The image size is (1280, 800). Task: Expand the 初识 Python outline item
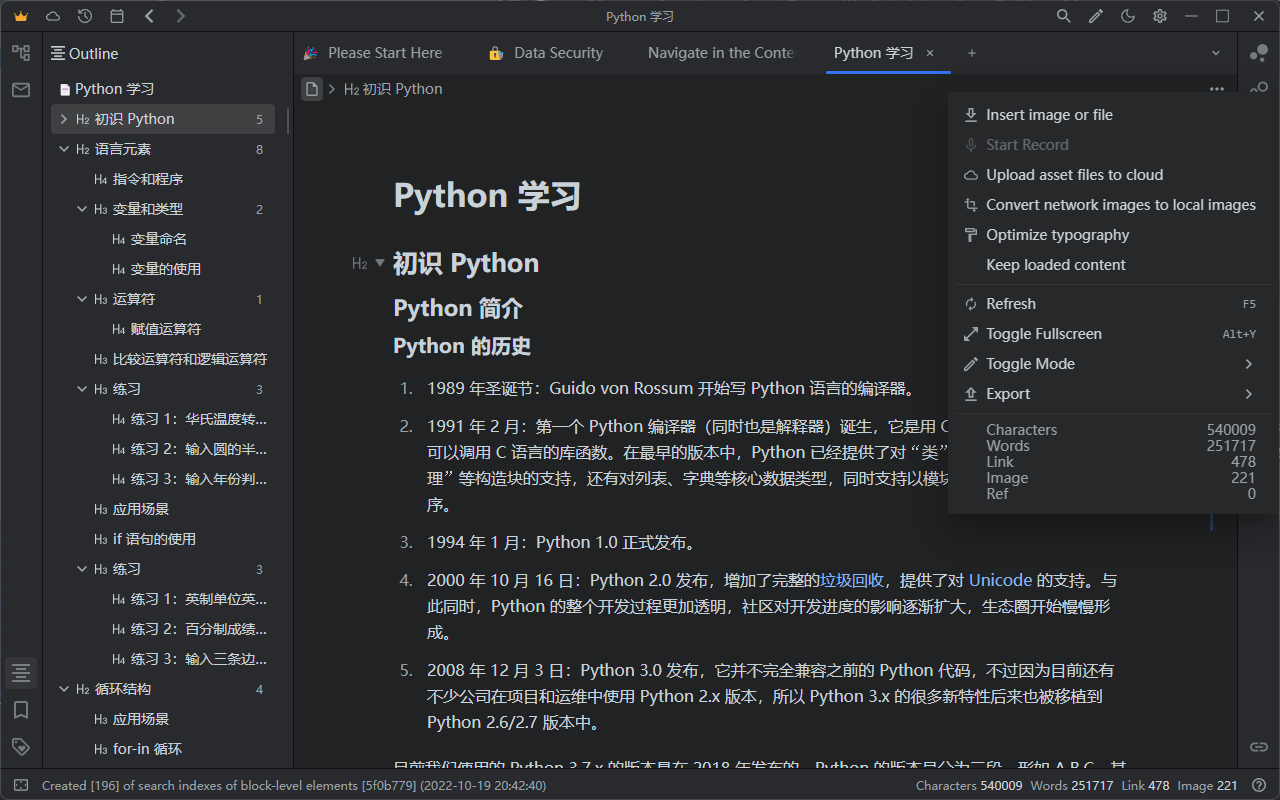pyautogui.click(x=64, y=119)
